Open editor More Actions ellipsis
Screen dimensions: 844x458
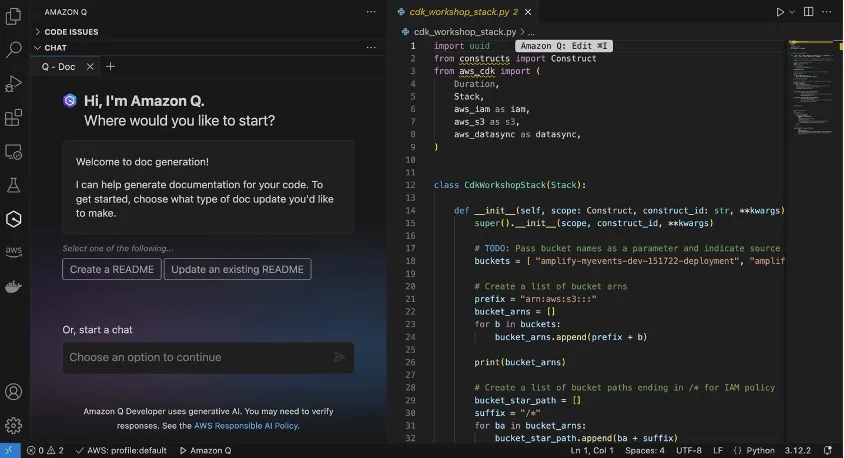pyautogui.click(x=827, y=12)
